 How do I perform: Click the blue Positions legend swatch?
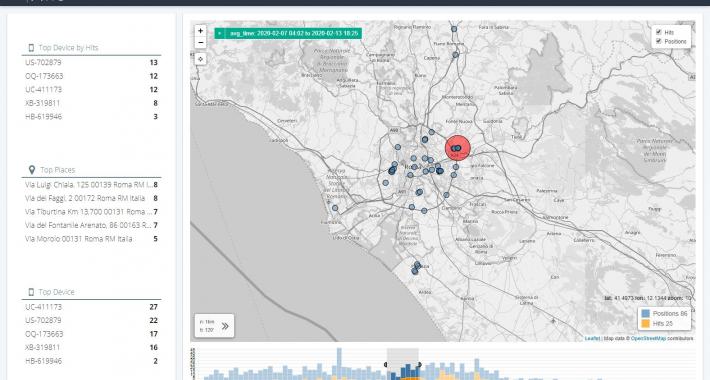tap(646, 313)
